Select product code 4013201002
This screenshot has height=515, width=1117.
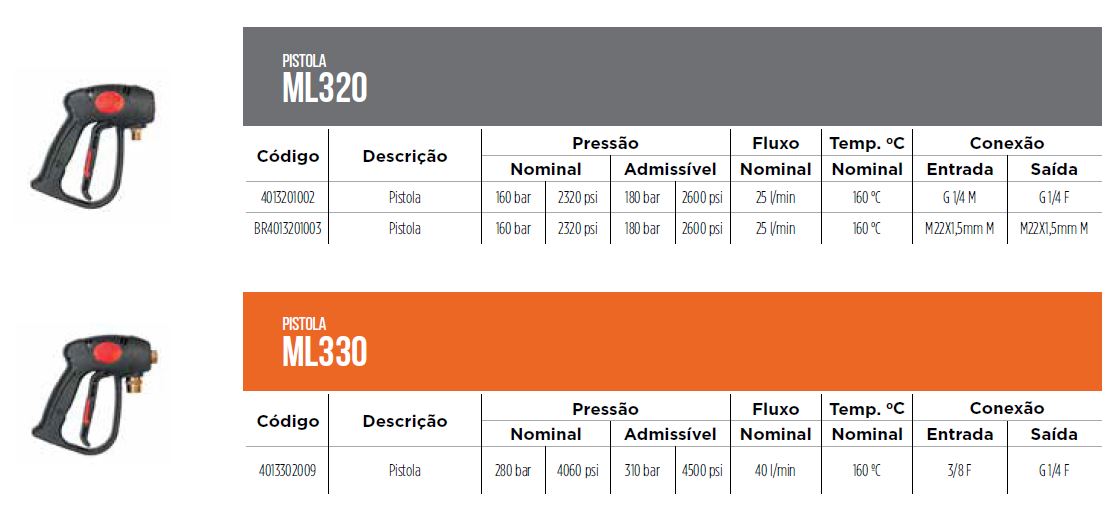[285, 198]
